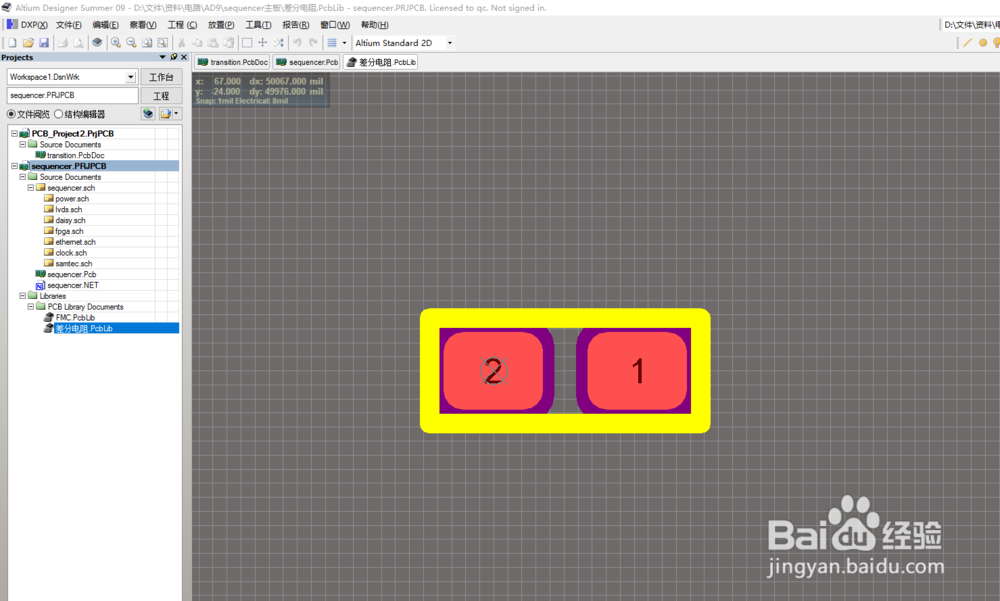This screenshot has height=601, width=1000.
Task: Choose the Select Inside Area tool
Action: coord(247,43)
